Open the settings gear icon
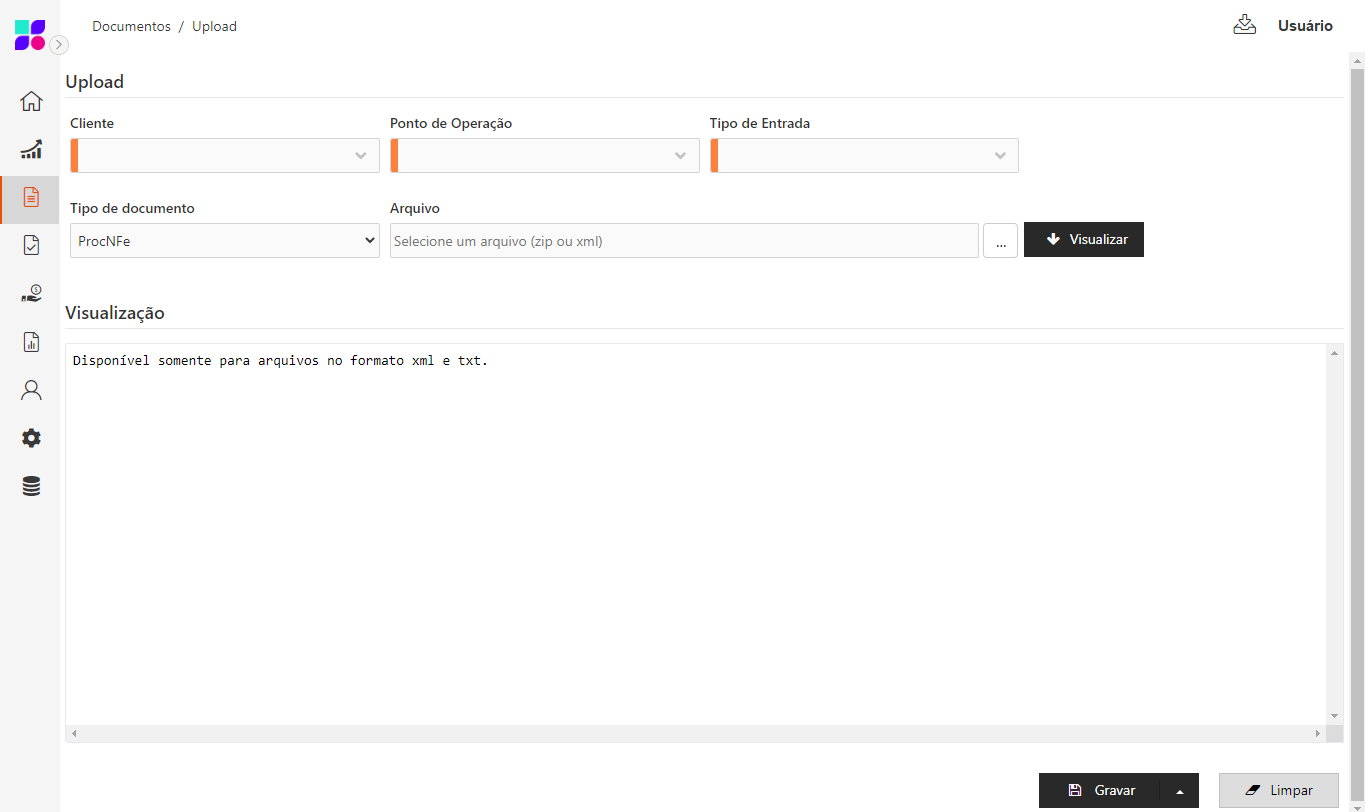 click(x=31, y=438)
